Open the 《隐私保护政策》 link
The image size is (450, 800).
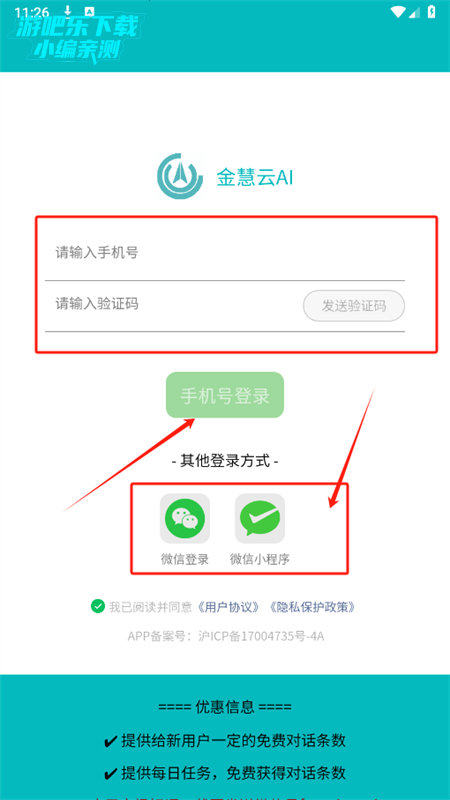click(x=312, y=607)
